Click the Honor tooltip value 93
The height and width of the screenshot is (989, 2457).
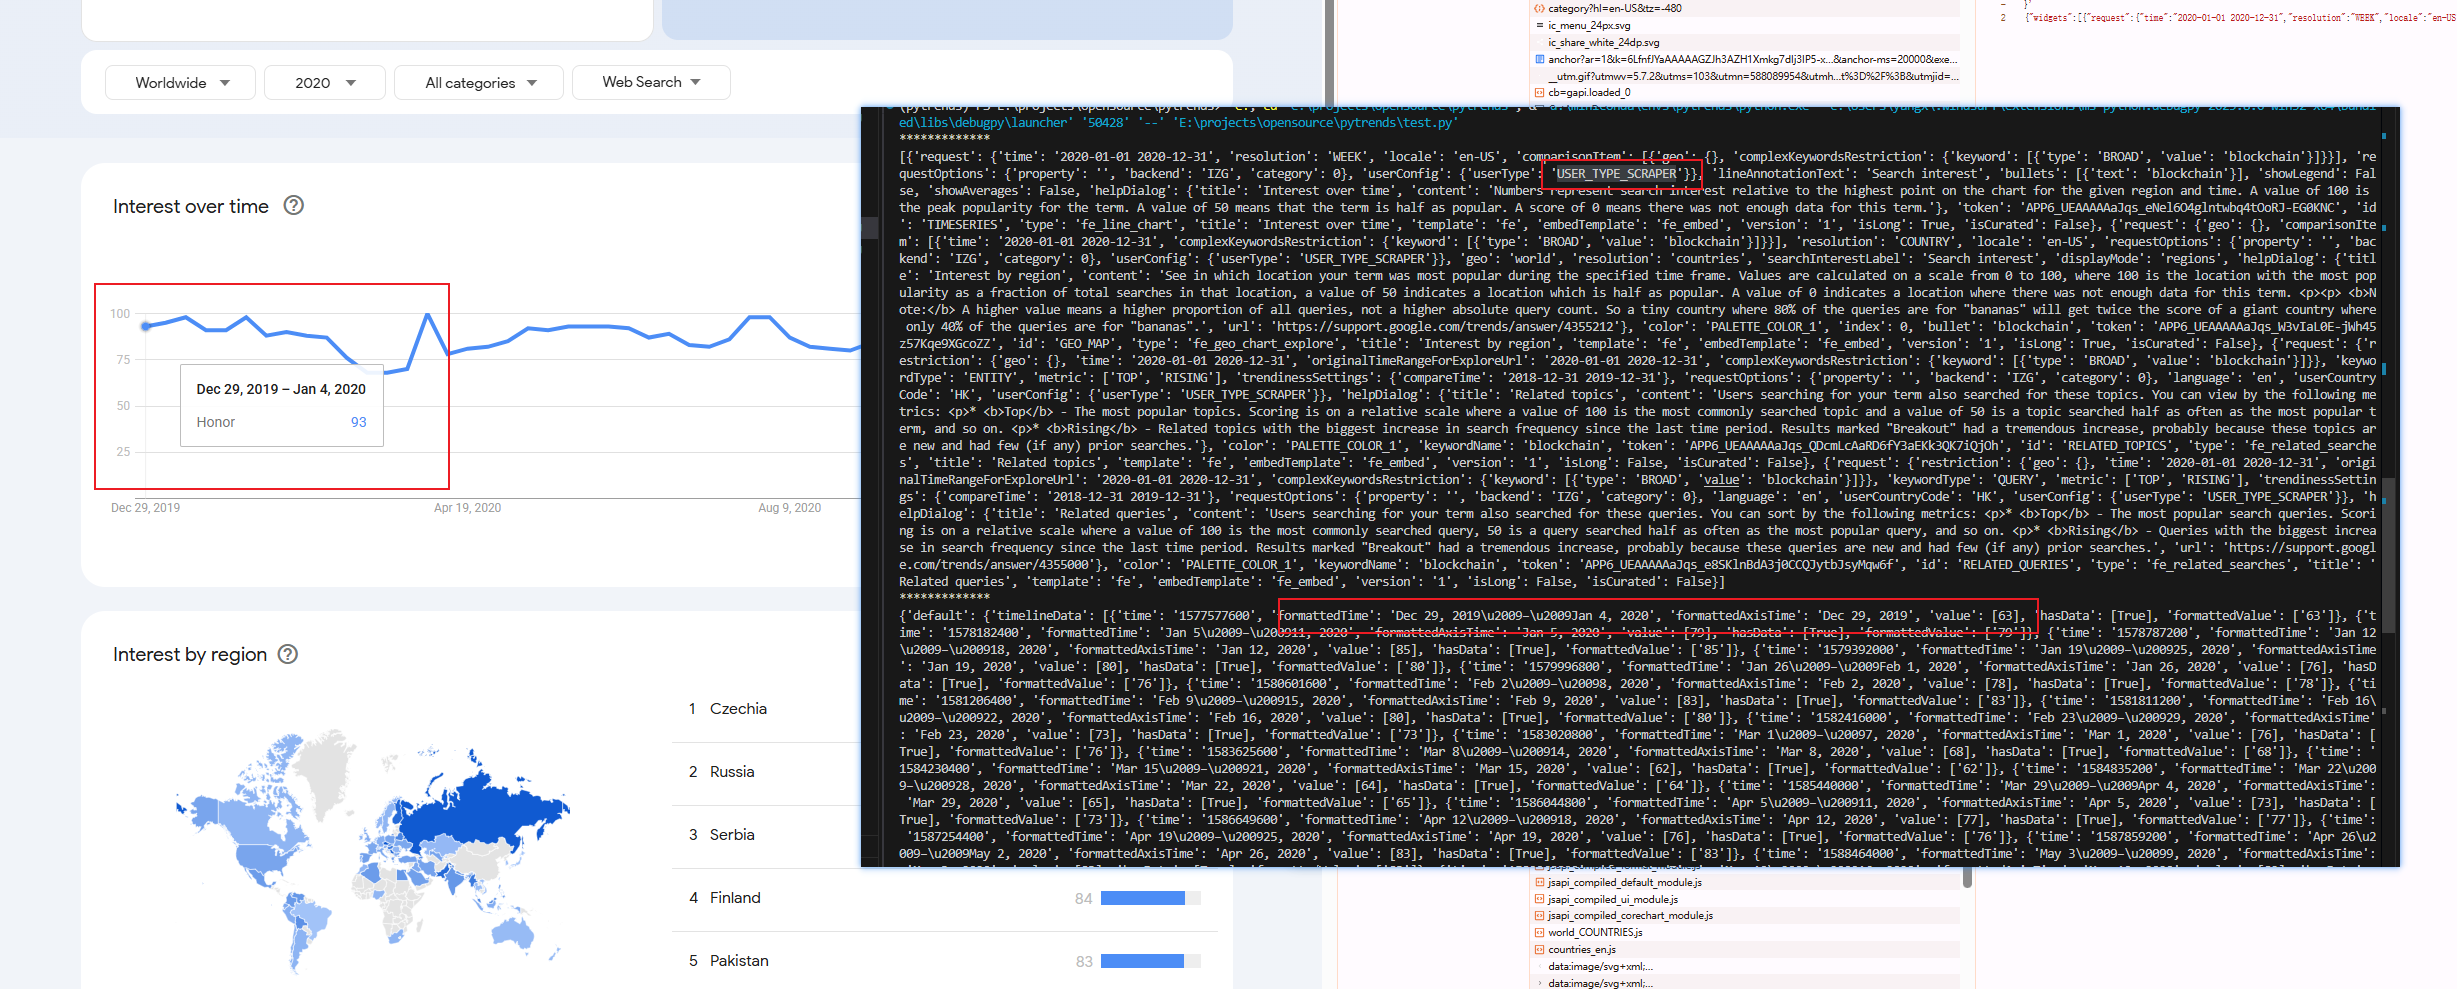coord(358,422)
